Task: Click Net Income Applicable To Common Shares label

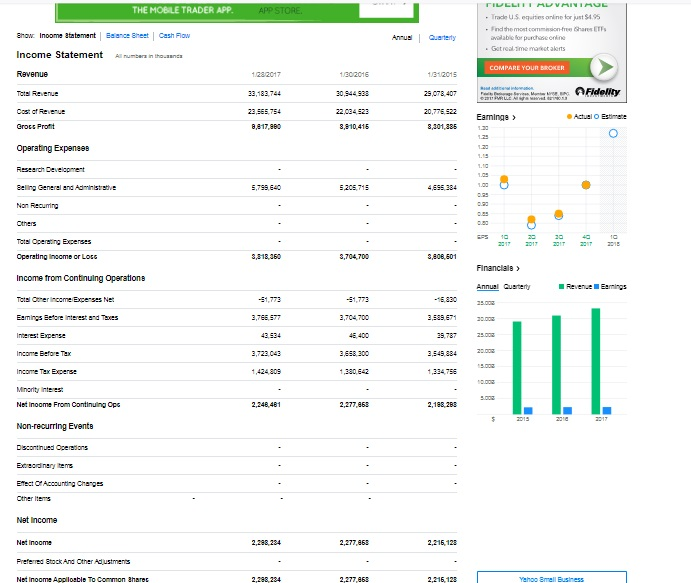Action: coord(82,579)
